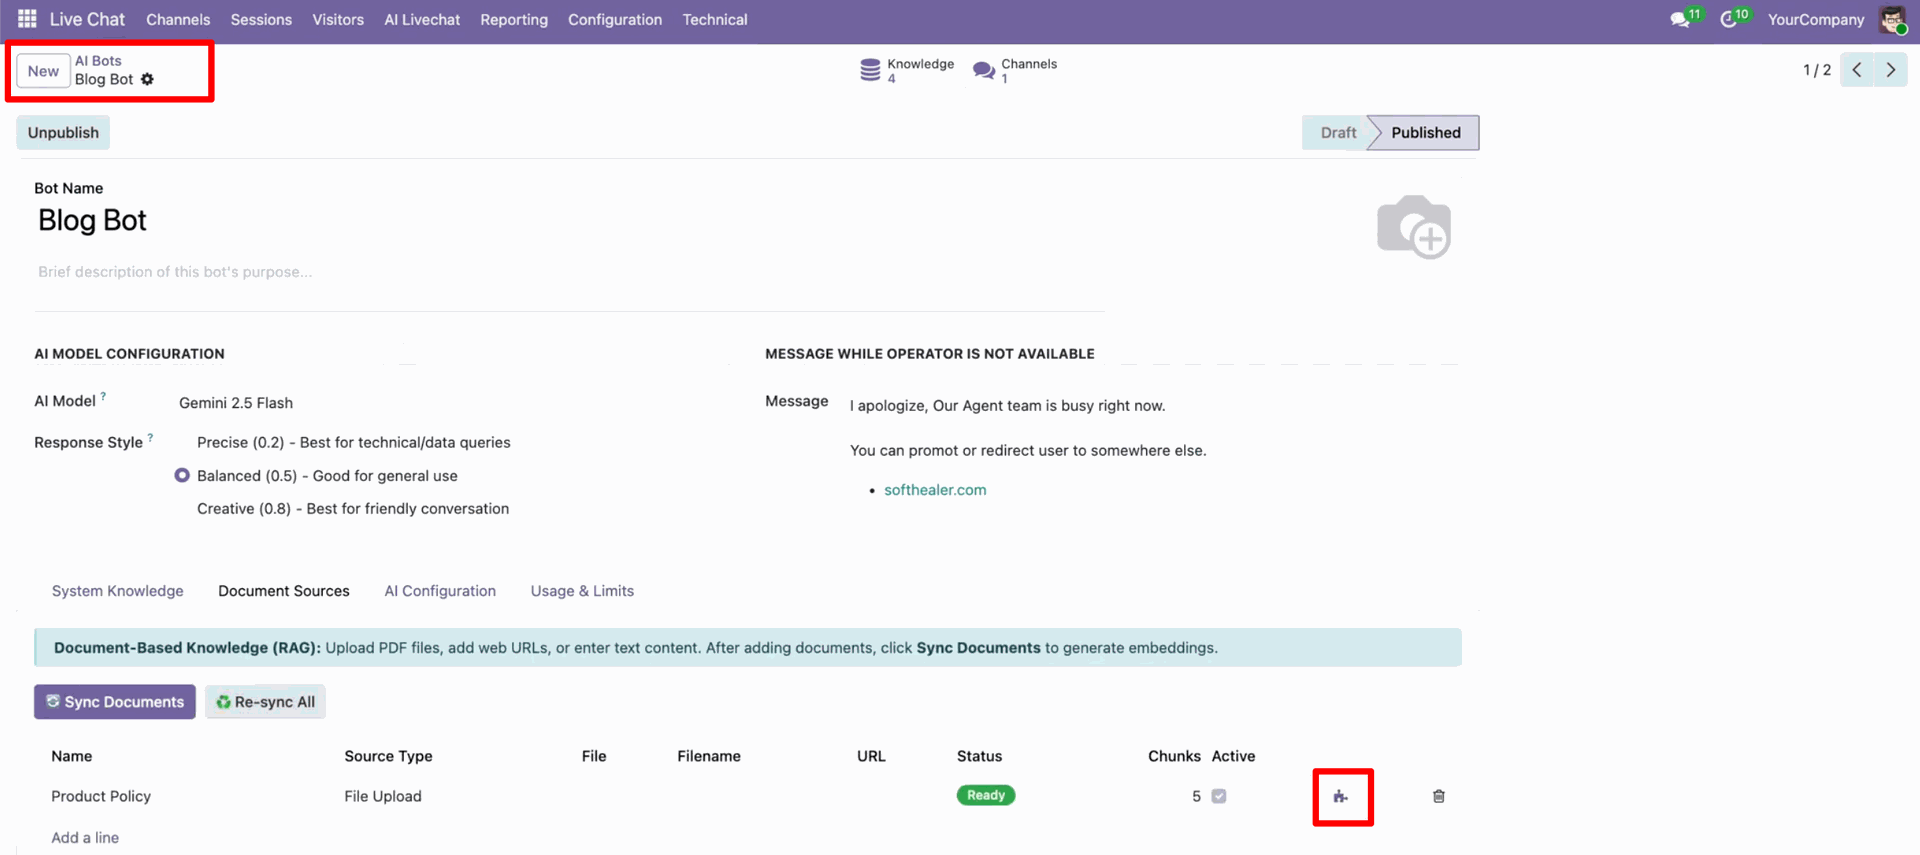Click the Product Policy name cell
This screenshot has height=855, width=1920.
(x=101, y=796)
